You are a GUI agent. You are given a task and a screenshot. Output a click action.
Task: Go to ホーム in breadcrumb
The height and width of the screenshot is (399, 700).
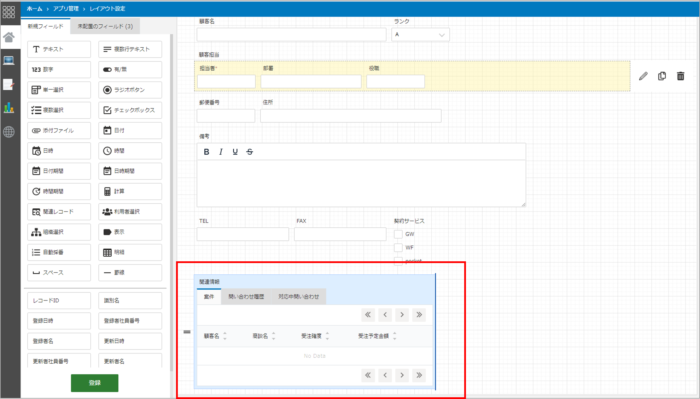pyautogui.click(x=34, y=8)
